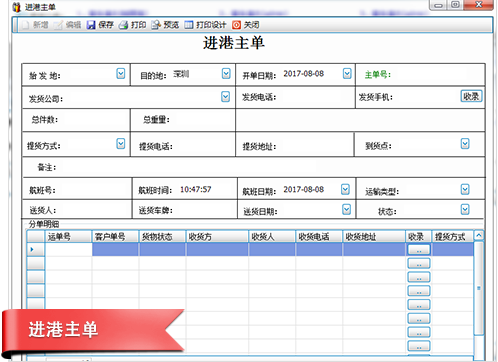Click the 打印 print icon

pos(123,25)
